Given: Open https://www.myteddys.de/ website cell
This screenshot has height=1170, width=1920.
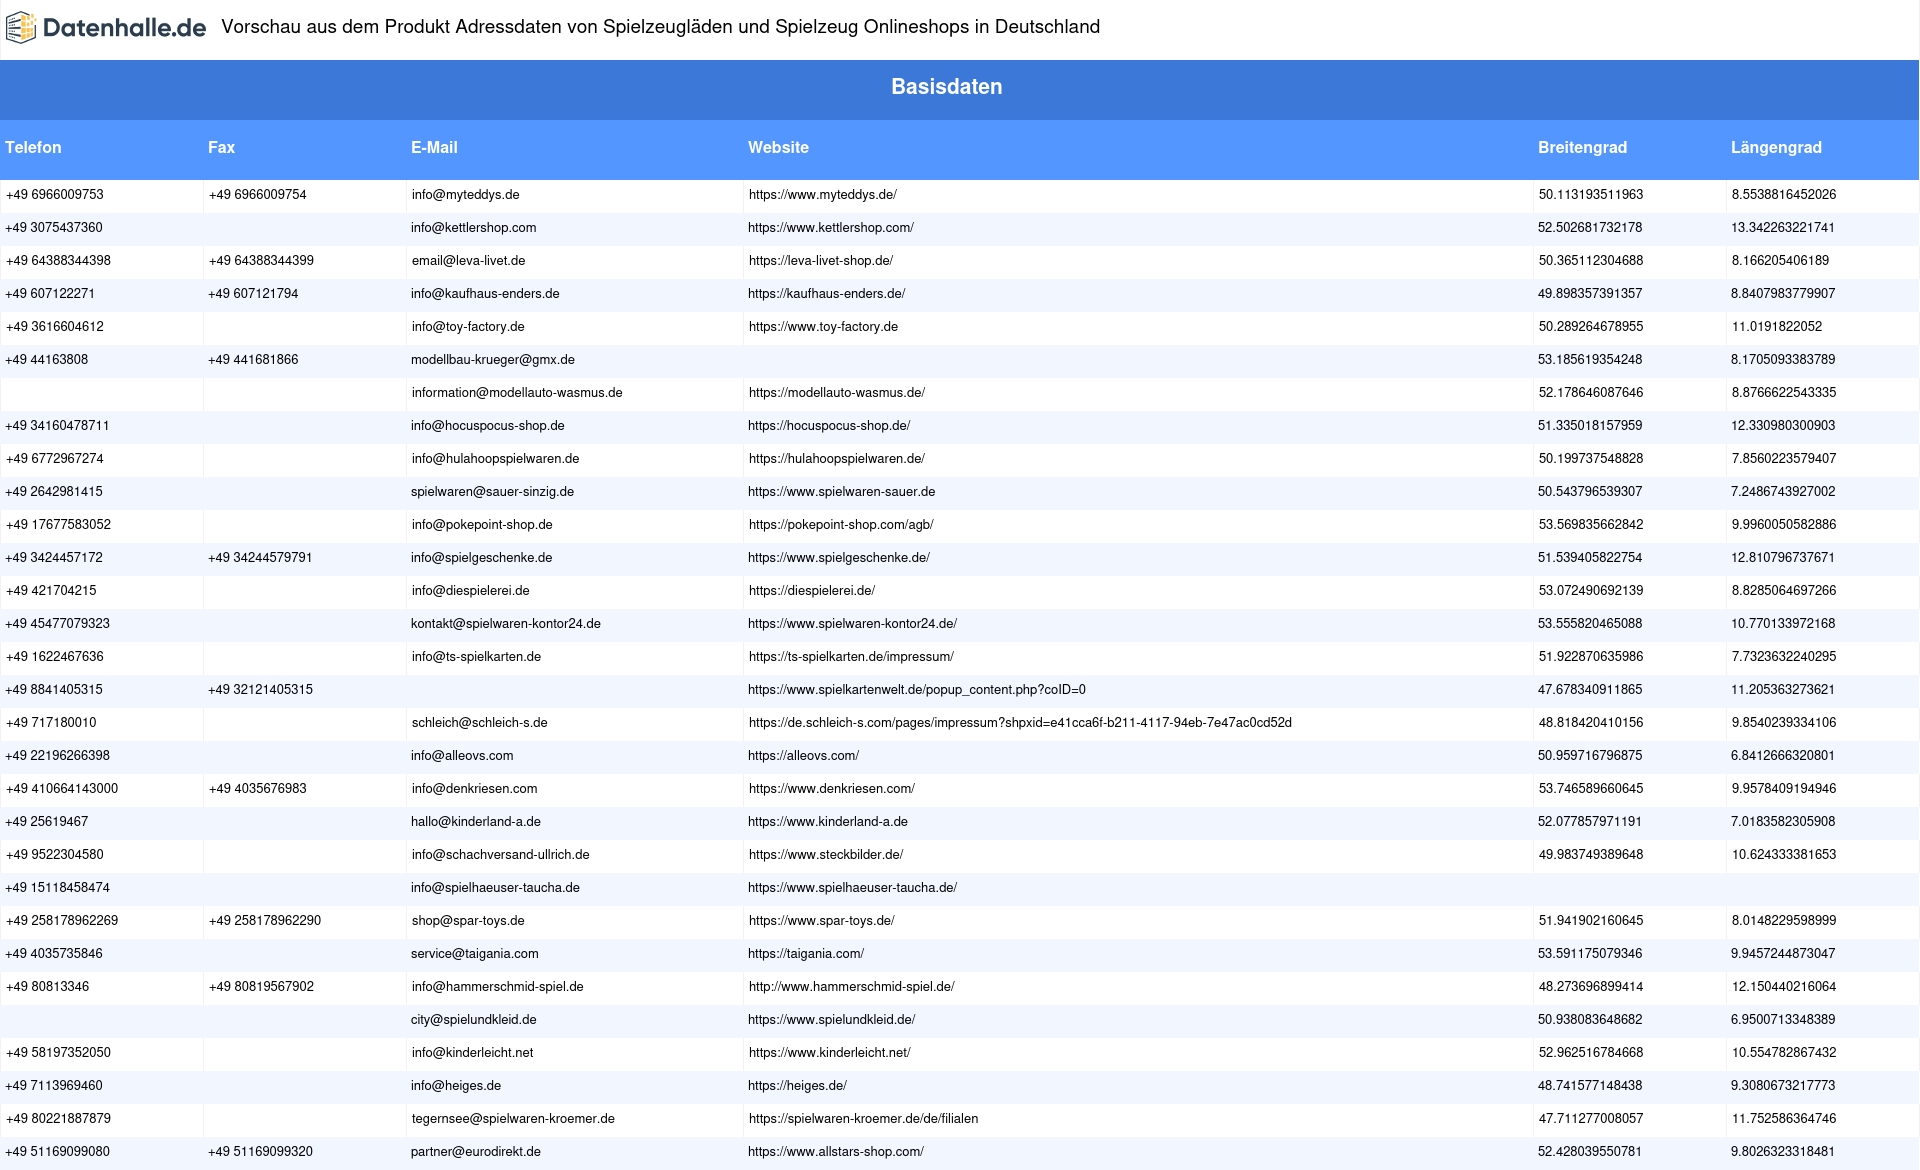Looking at the screenshot, I should (x=823, y=195).
